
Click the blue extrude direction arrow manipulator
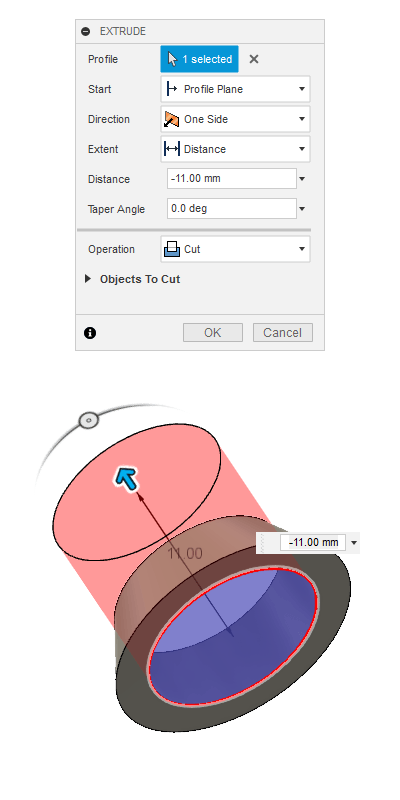[x=127, y=480]
